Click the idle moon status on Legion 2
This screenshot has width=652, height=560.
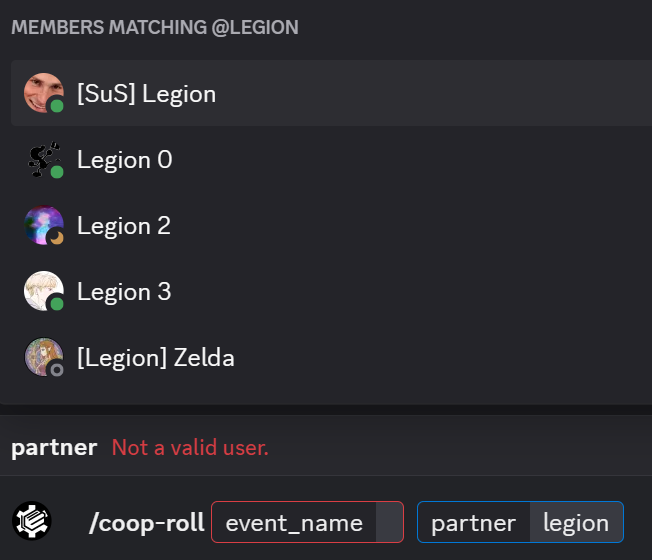(57, 237)
